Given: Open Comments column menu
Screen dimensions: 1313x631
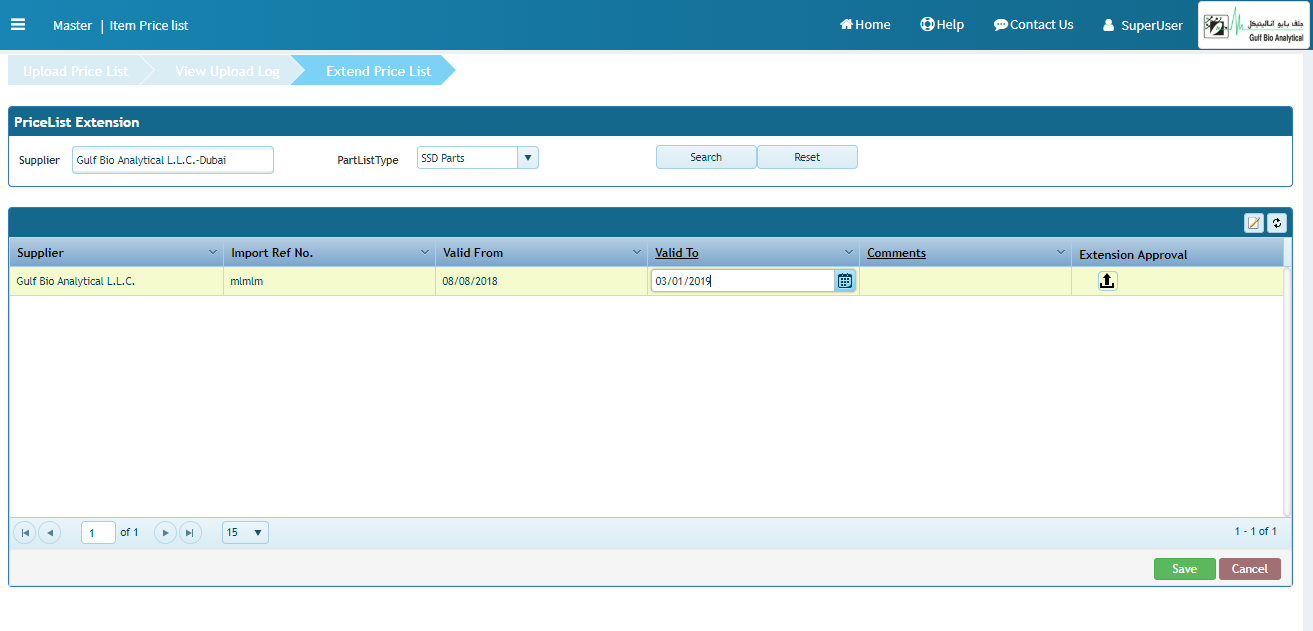Looking at the screenshot, I should point(1061,252).
